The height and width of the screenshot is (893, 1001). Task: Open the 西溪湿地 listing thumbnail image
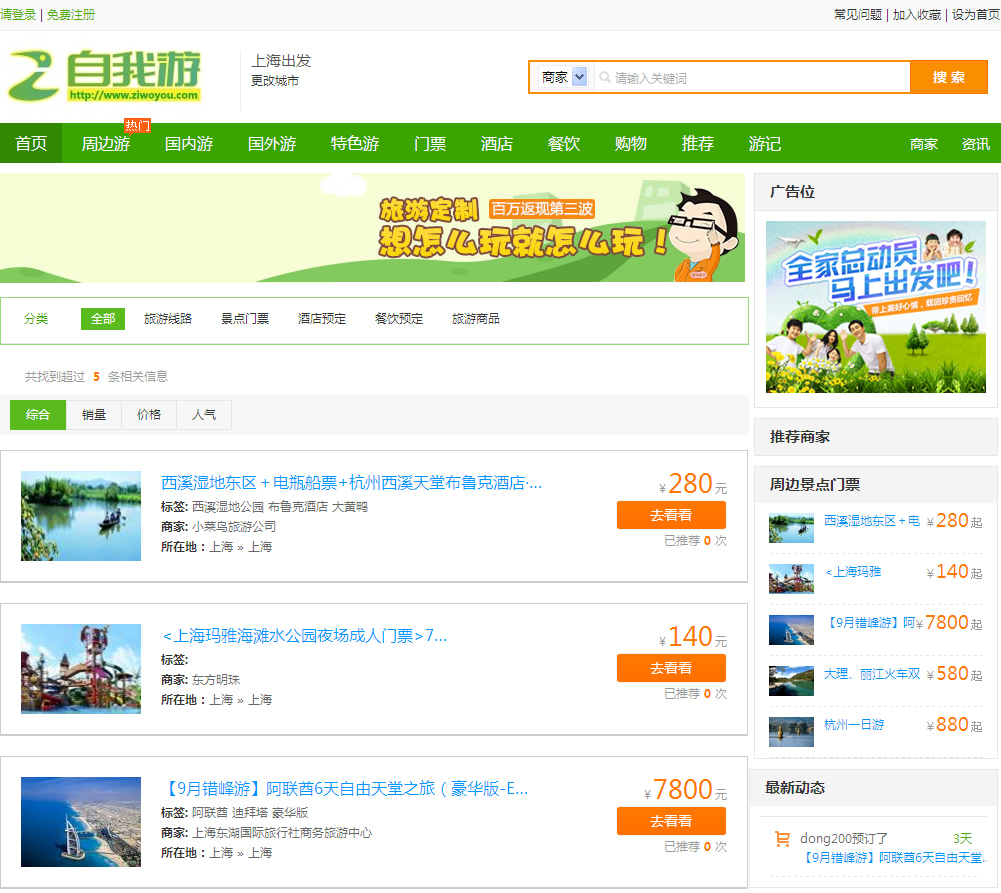coord(81,516)
